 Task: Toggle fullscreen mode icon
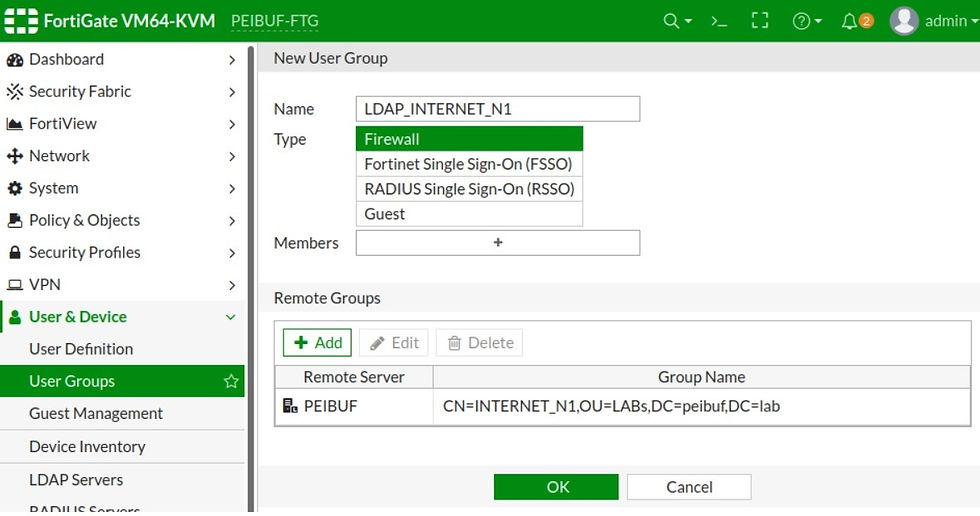(760, 21)
